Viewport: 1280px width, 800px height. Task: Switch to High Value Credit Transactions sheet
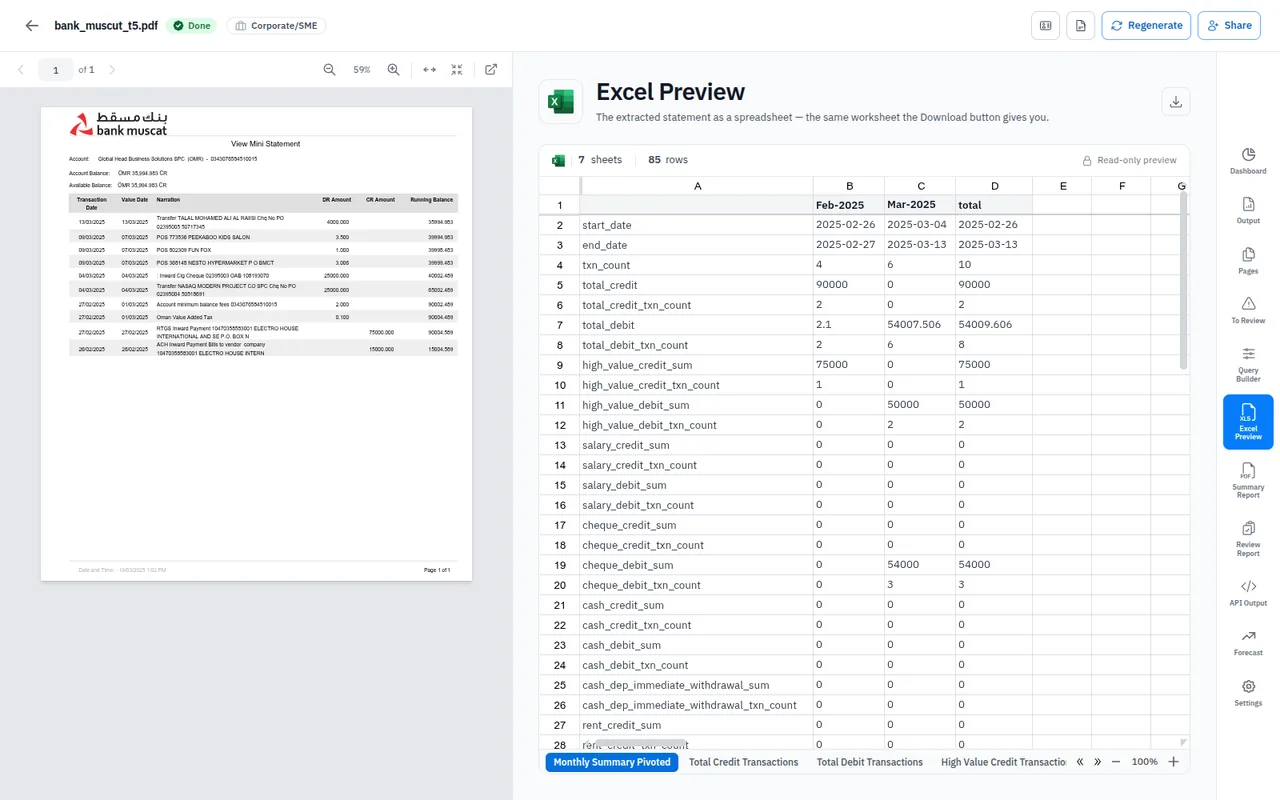(x=1003, y=762)
